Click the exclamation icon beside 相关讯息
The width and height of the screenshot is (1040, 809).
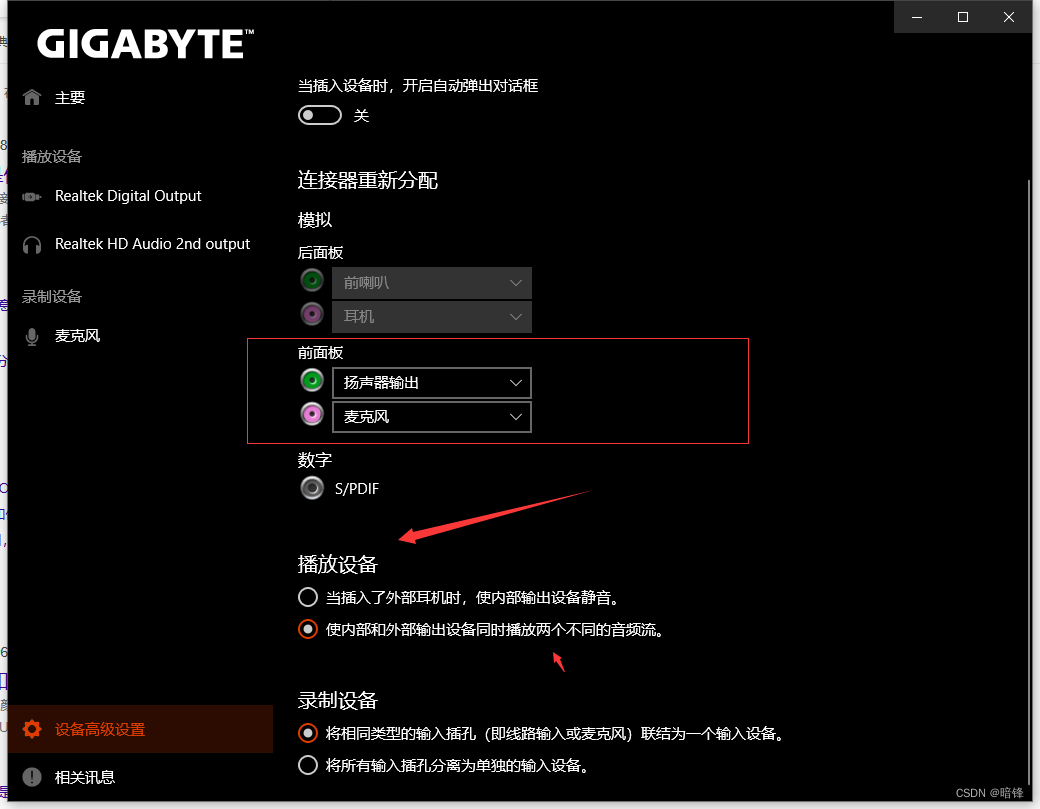point(32,777)
